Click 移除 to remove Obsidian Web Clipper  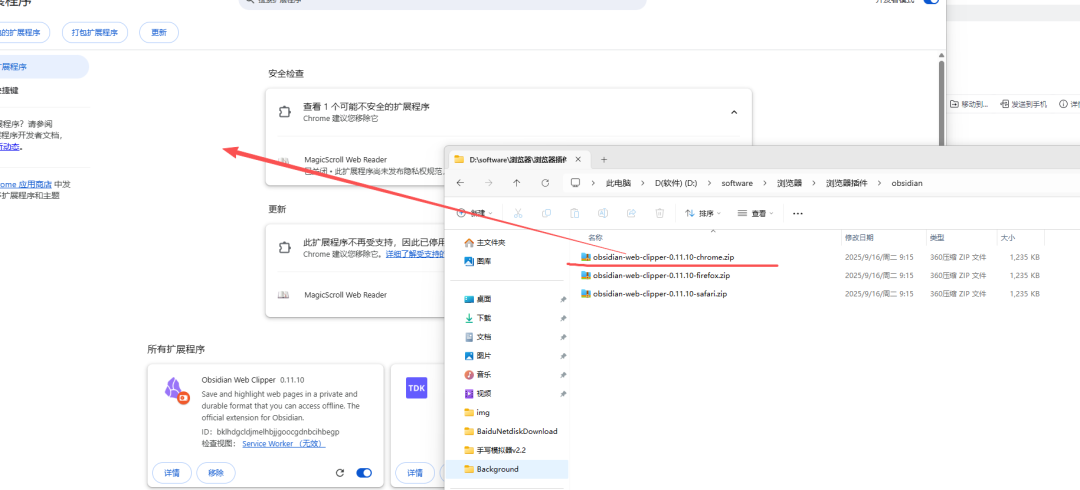pos(216,473)
